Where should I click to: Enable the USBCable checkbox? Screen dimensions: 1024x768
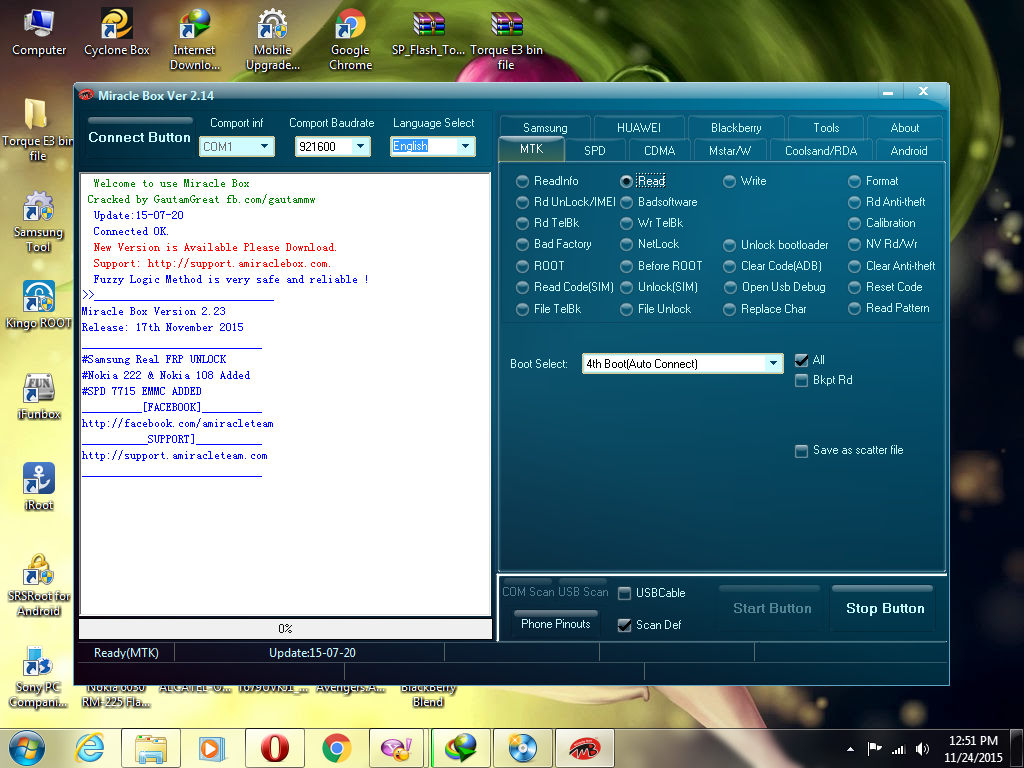click(624, 593)
